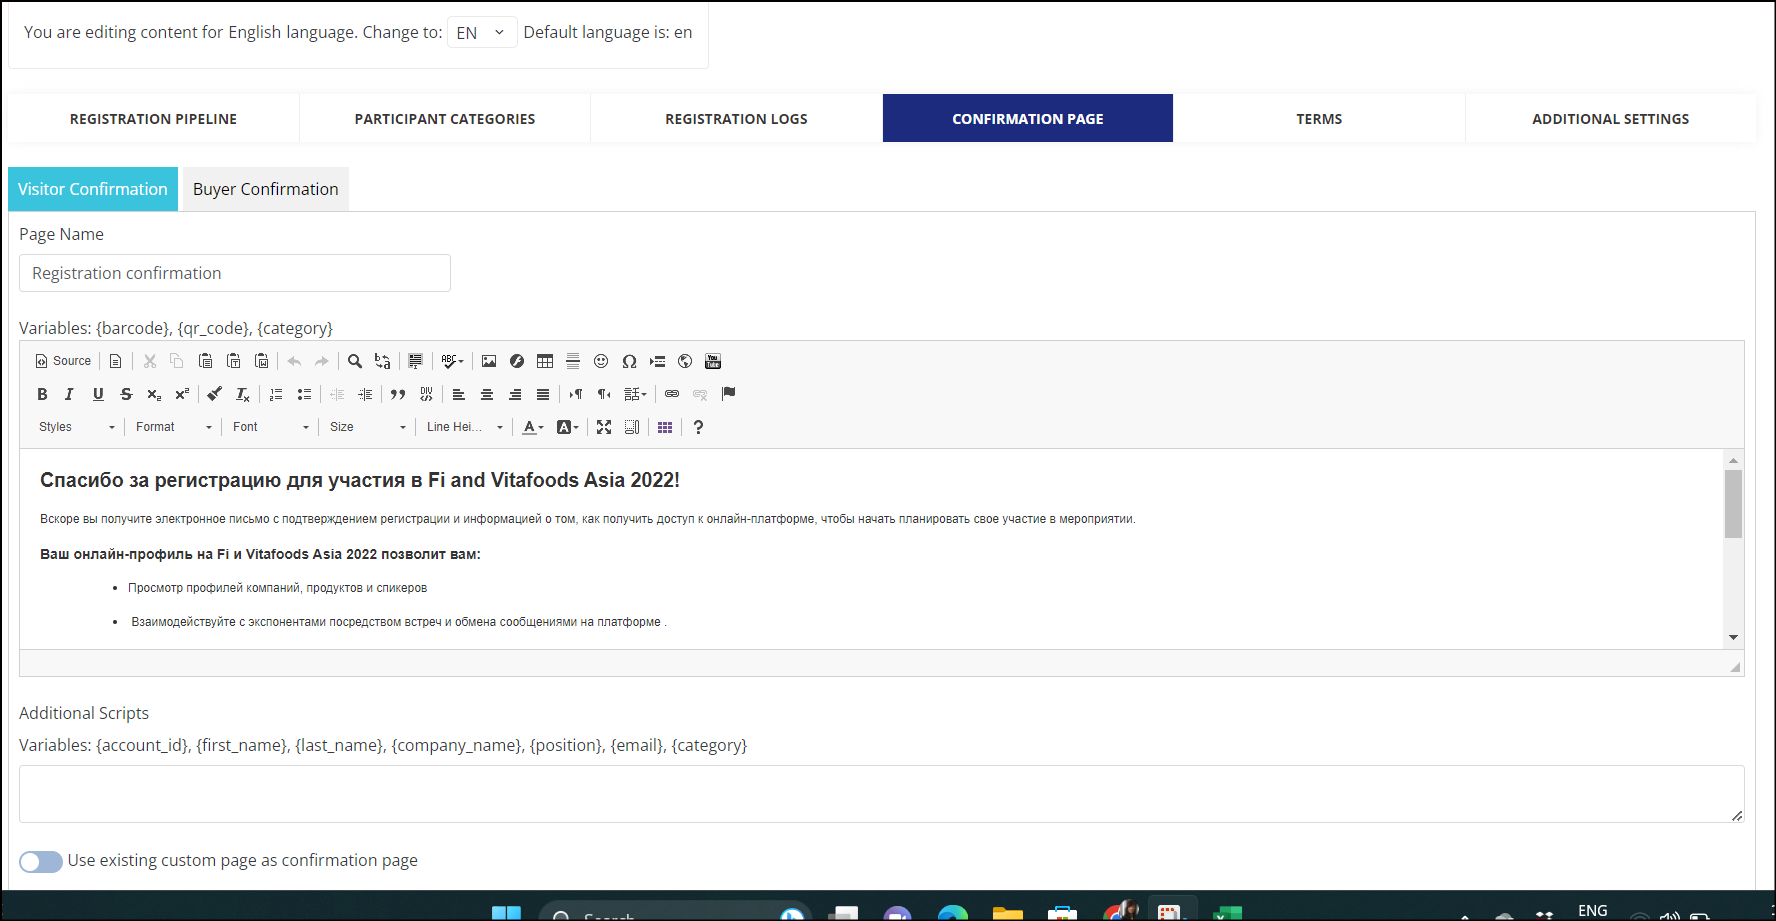Click the Paste icon in editor toolbar
The image size is (1776, 921).
click(205, 361)
